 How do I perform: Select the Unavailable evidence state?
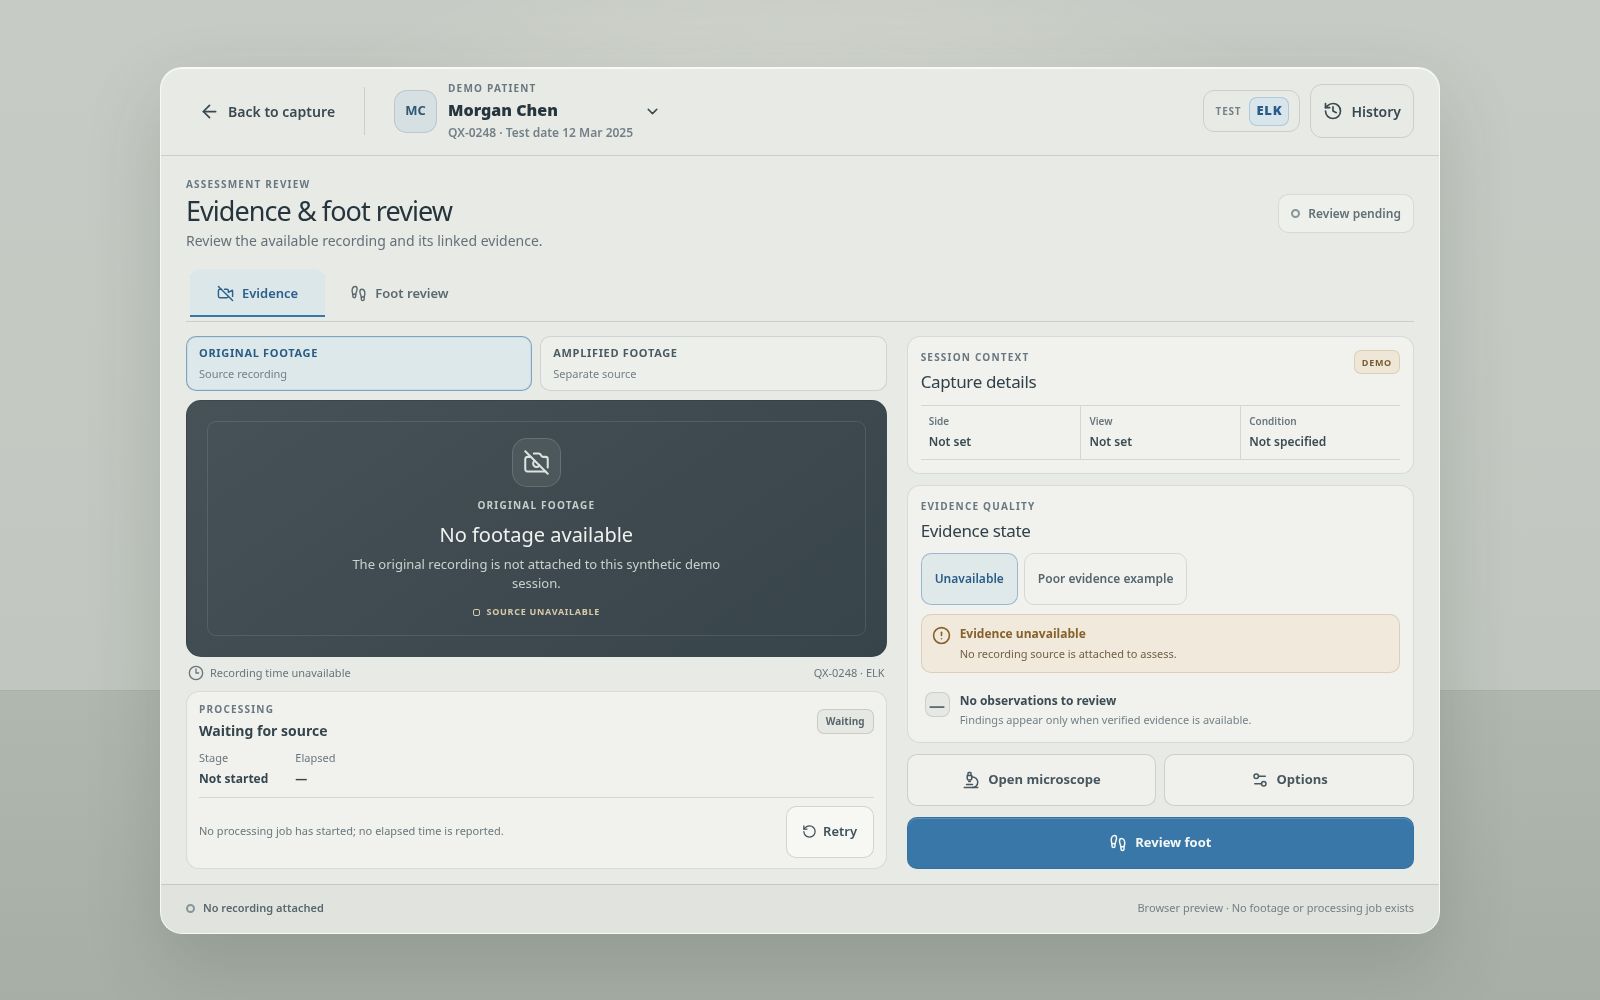coord(969,579)
